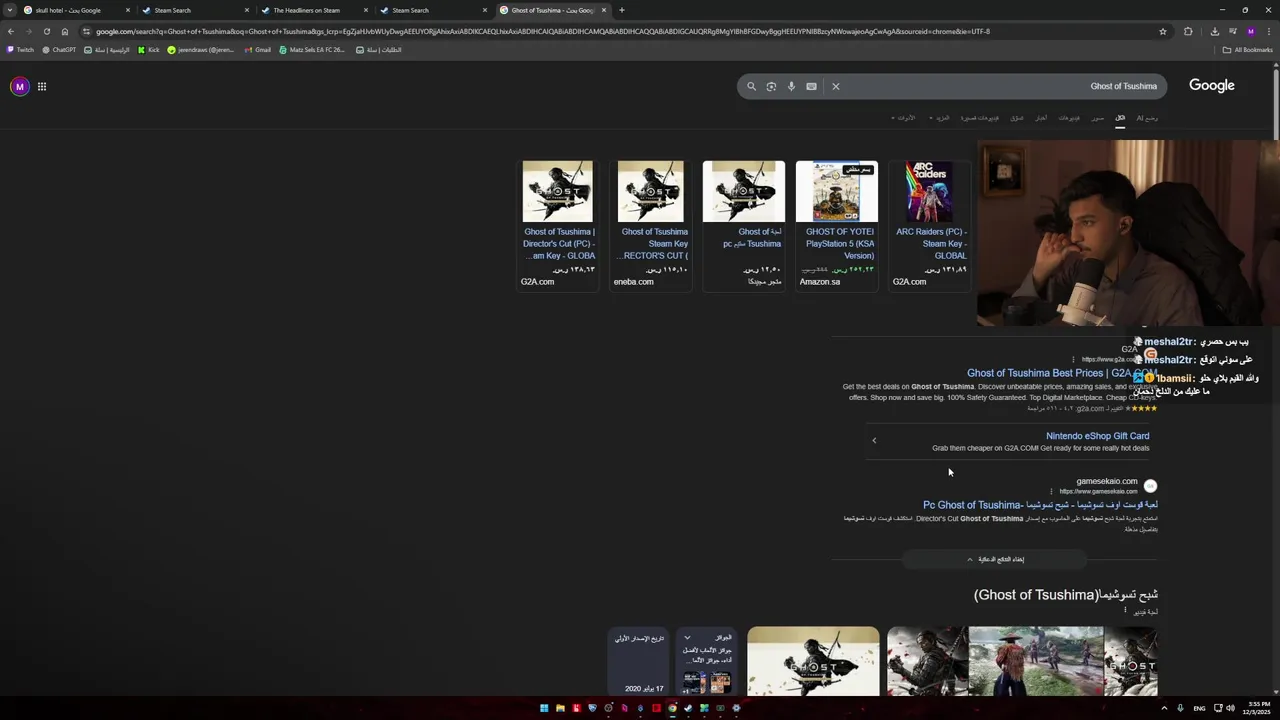
Task: Click the magnifier search icon in Google search box
Action: click(x=752, y=86)
